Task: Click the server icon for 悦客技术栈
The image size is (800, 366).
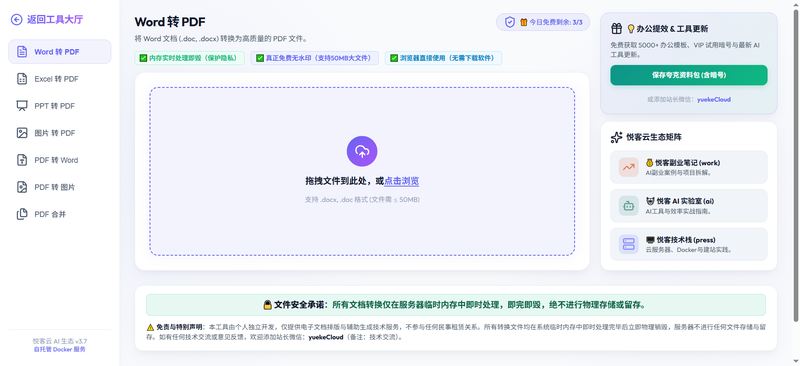Action: [629, 244]
